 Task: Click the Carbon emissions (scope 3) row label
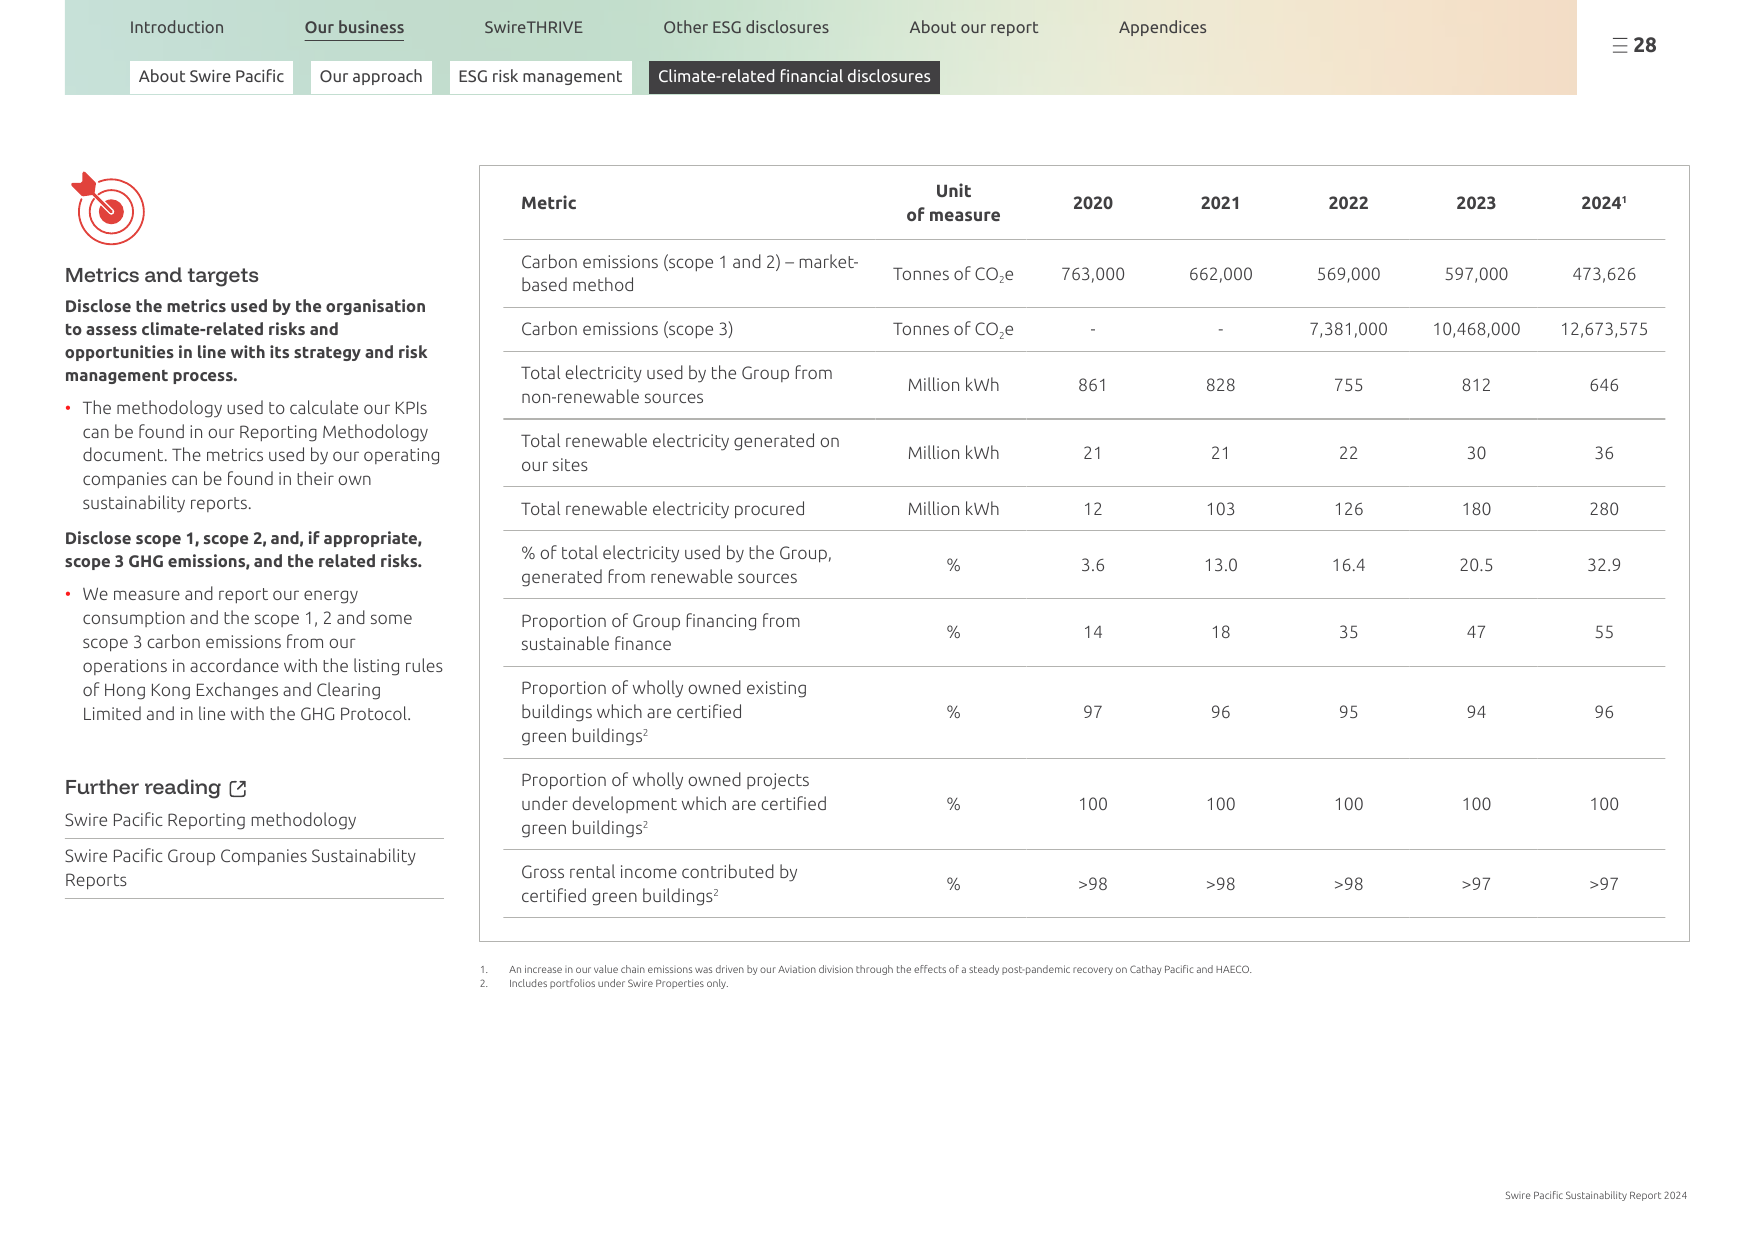point(627,329)
